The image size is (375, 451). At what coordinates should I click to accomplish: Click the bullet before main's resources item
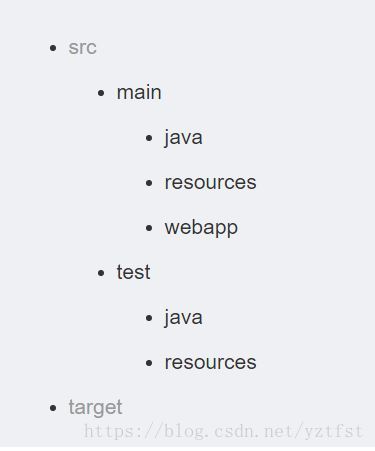(149, 183)
